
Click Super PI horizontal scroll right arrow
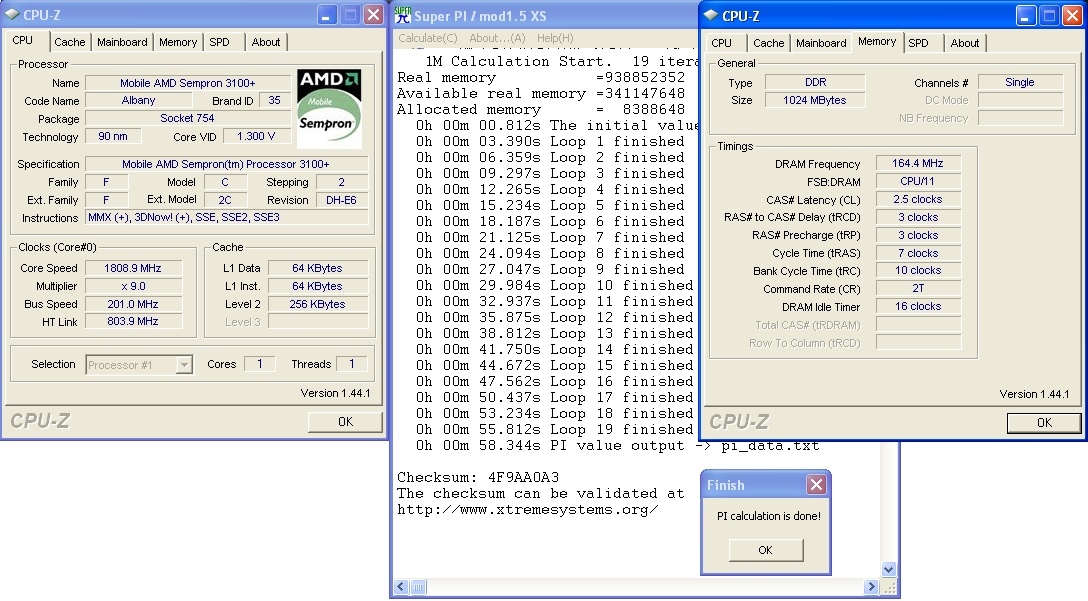872,587
